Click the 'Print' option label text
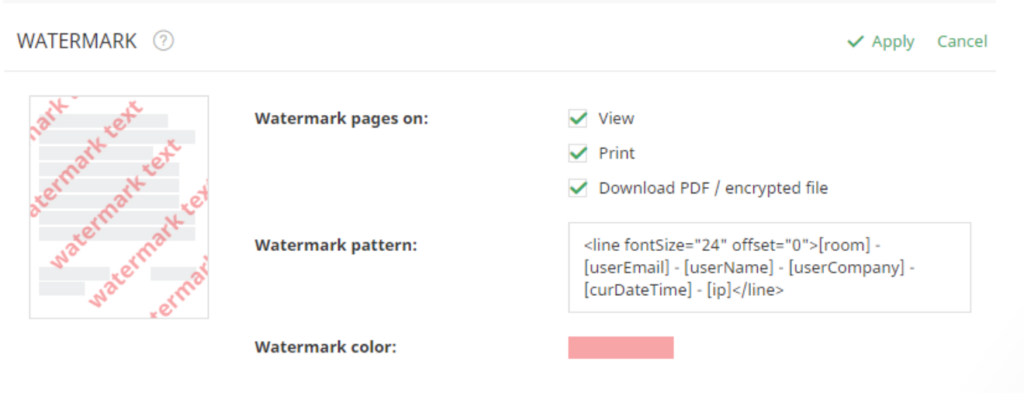Image resolution: width=1024 pixels, height=393 pixels. [617, 153]
